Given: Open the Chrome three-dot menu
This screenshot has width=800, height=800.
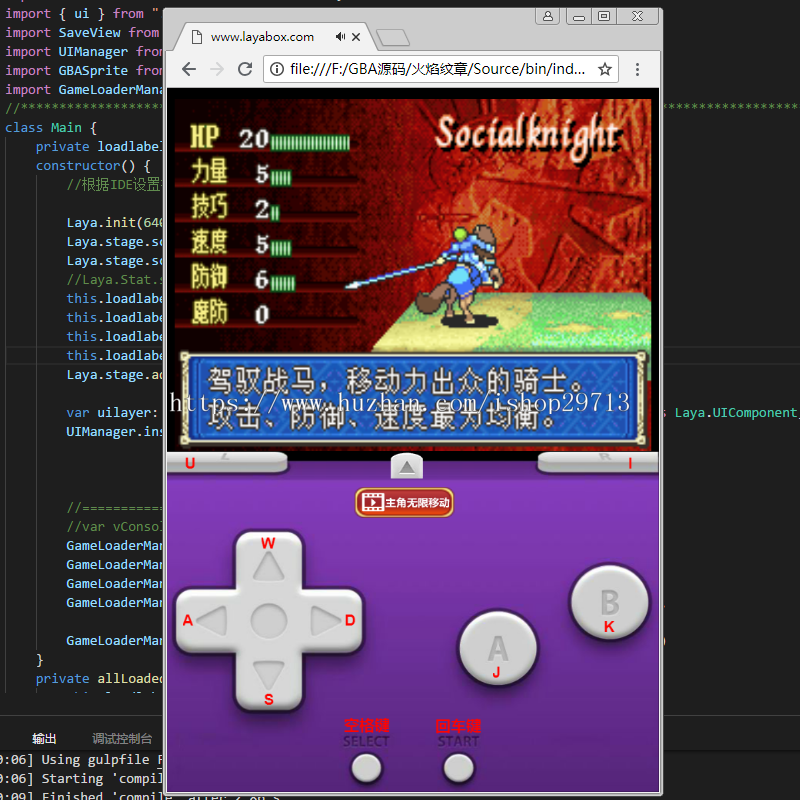Looking at the screenshot, I should pos(637,69).
